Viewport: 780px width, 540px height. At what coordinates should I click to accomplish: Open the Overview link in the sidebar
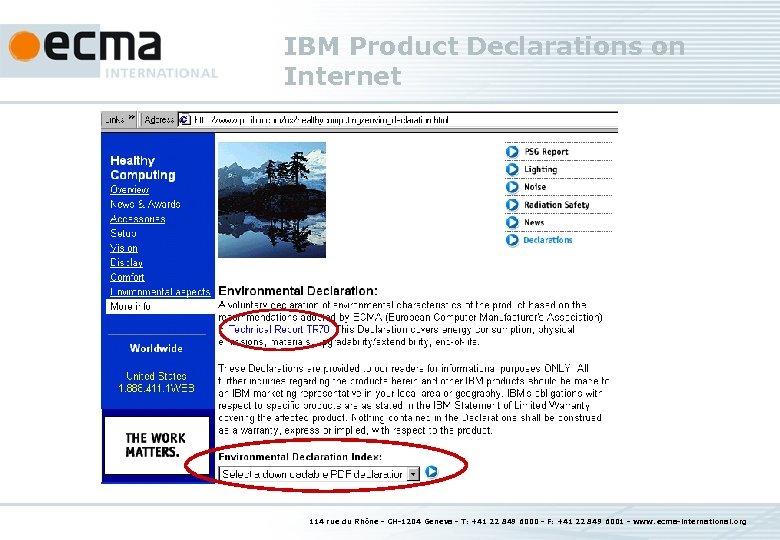tap(129, 189)
